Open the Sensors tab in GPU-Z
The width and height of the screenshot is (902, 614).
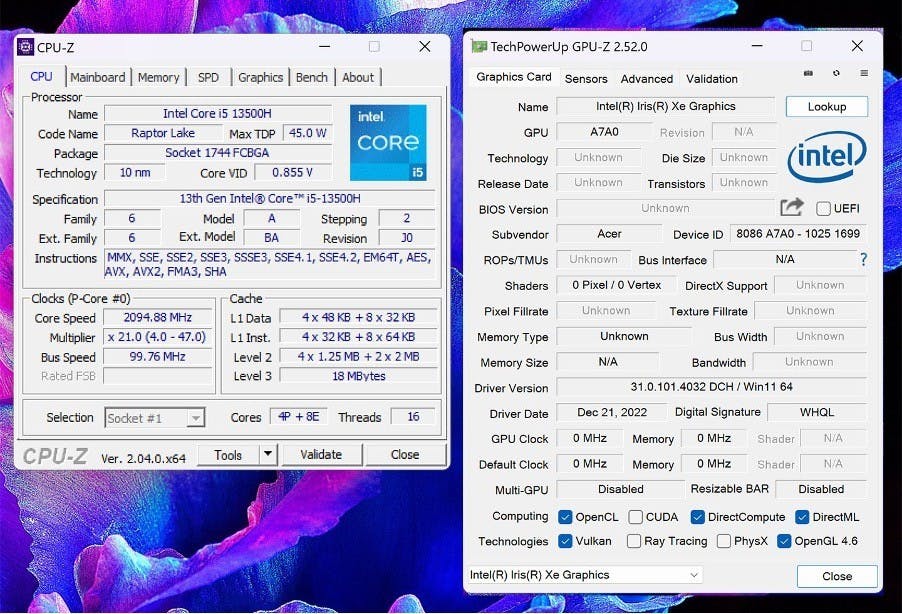tap(586, 79)
